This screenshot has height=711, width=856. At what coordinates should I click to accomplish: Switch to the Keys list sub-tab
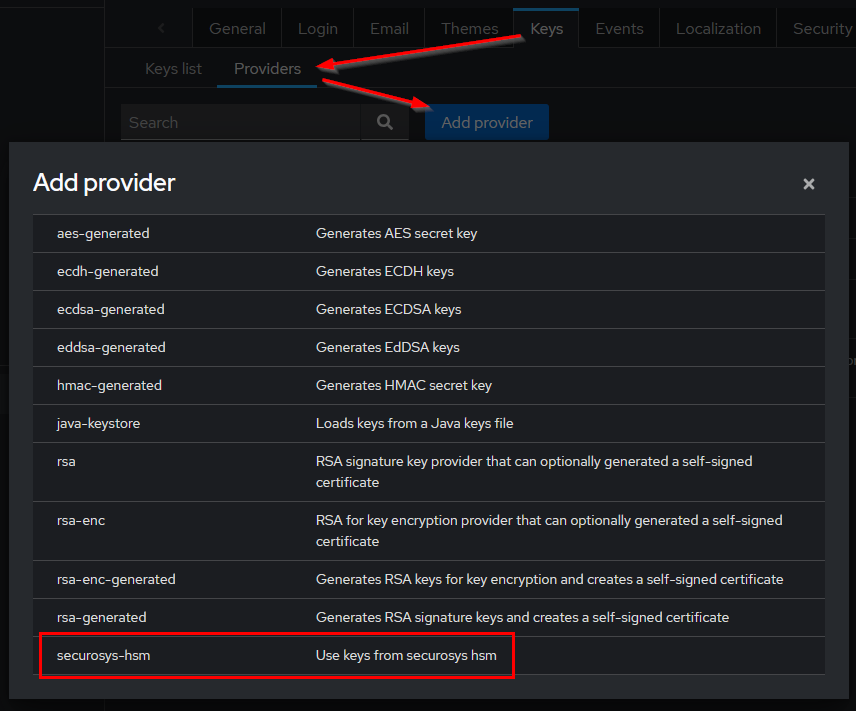coord(173,68)
